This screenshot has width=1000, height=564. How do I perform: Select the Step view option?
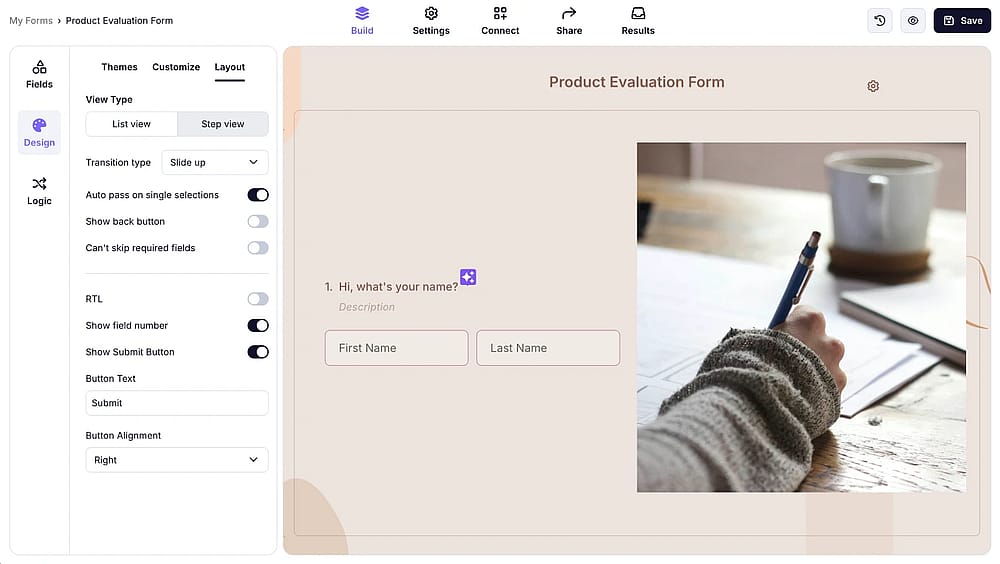(x=223, y=124)
